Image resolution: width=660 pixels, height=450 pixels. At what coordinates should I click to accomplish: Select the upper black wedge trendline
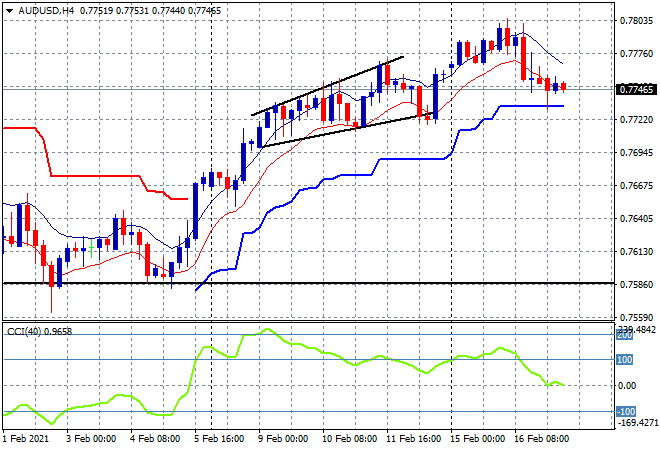pyautogui.click(x=327, y=86)
